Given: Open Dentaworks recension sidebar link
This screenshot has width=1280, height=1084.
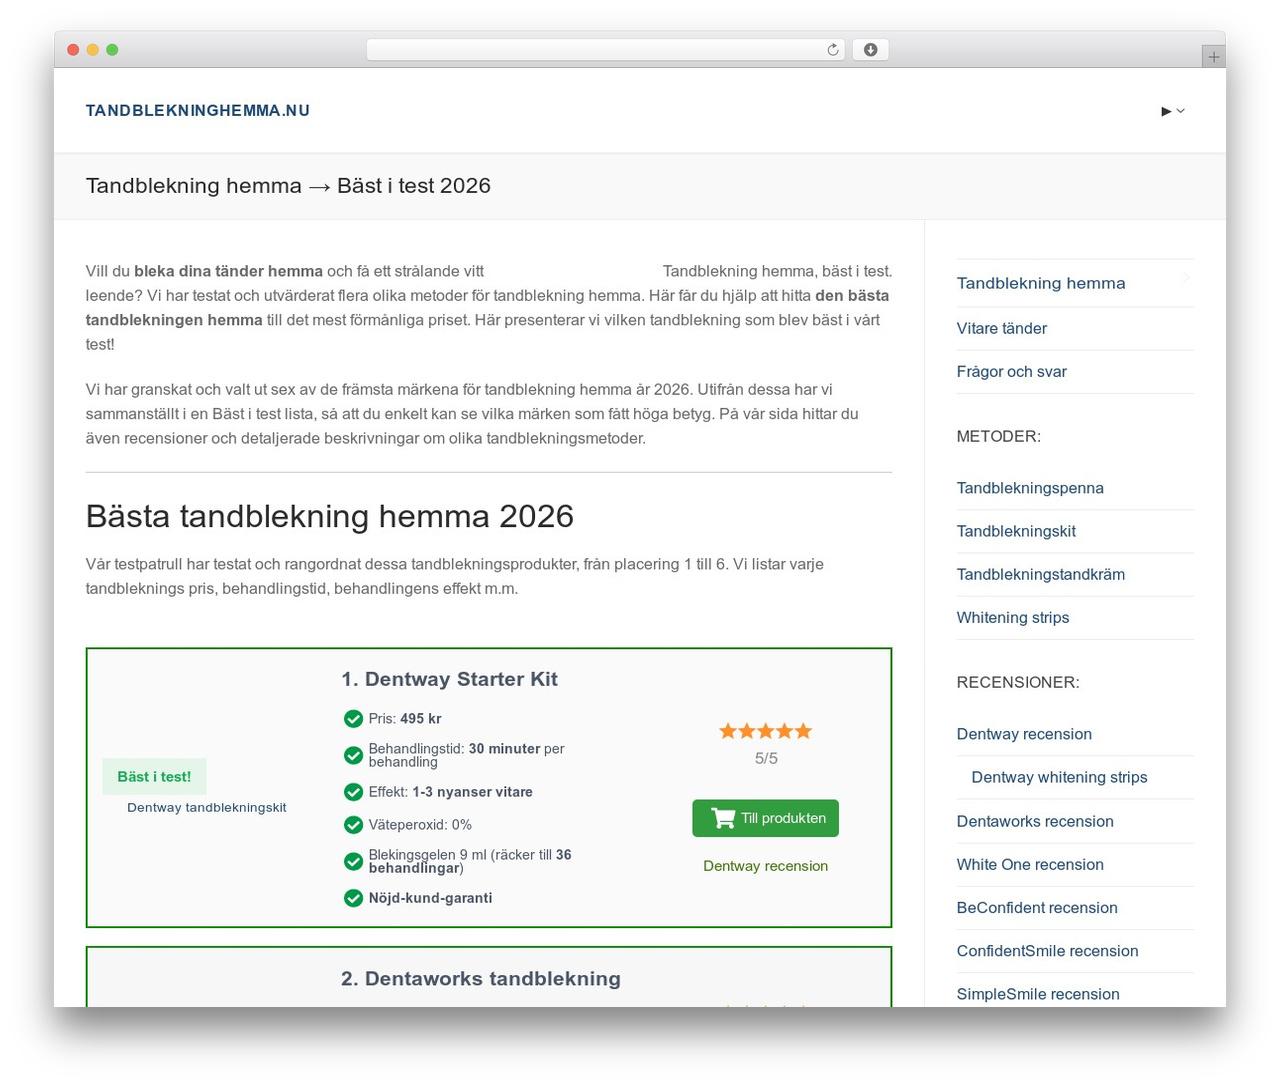Looking at the screenshot, I should tap(1035, 821).
